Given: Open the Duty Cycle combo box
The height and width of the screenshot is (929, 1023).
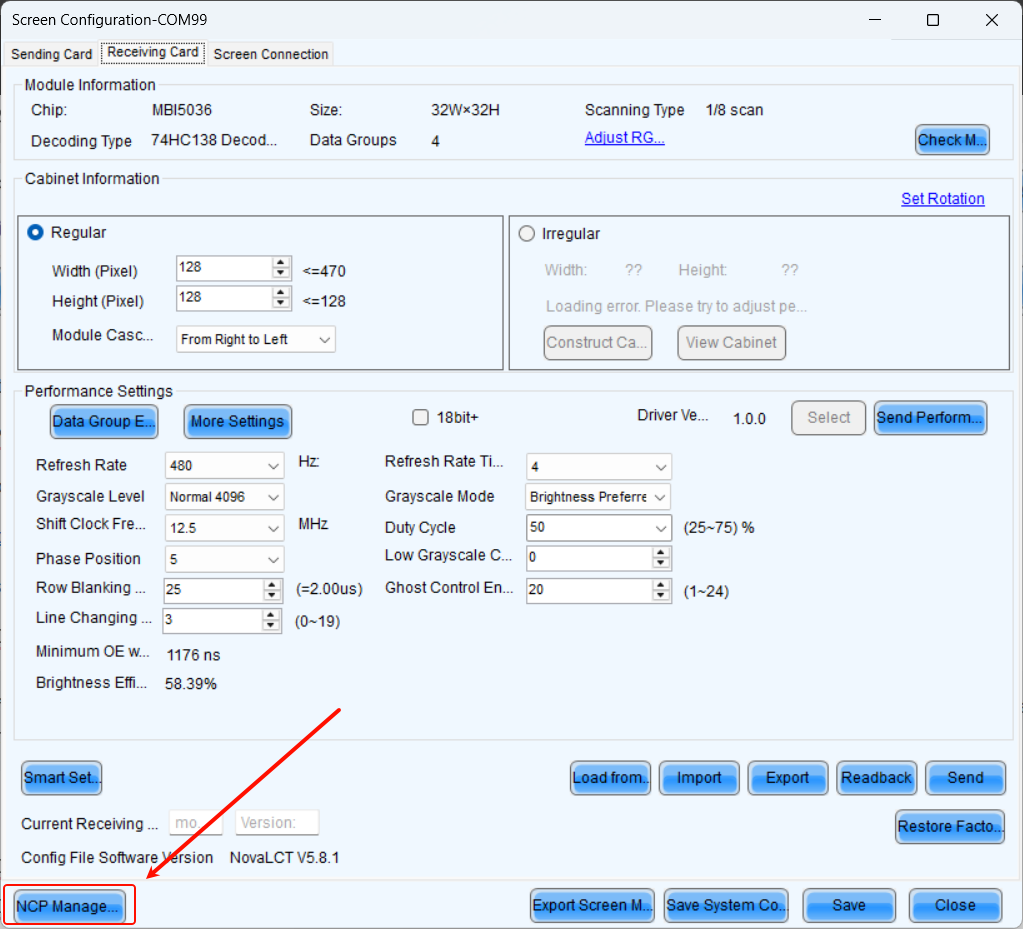Looking at the screenshot, I should 660,528.
